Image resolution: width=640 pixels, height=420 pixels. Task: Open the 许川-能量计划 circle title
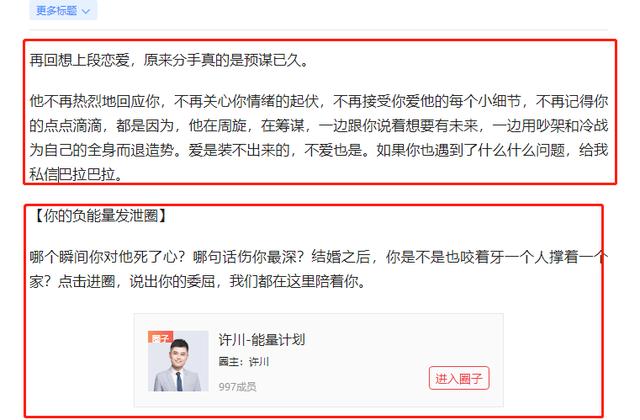click(262, 340)
